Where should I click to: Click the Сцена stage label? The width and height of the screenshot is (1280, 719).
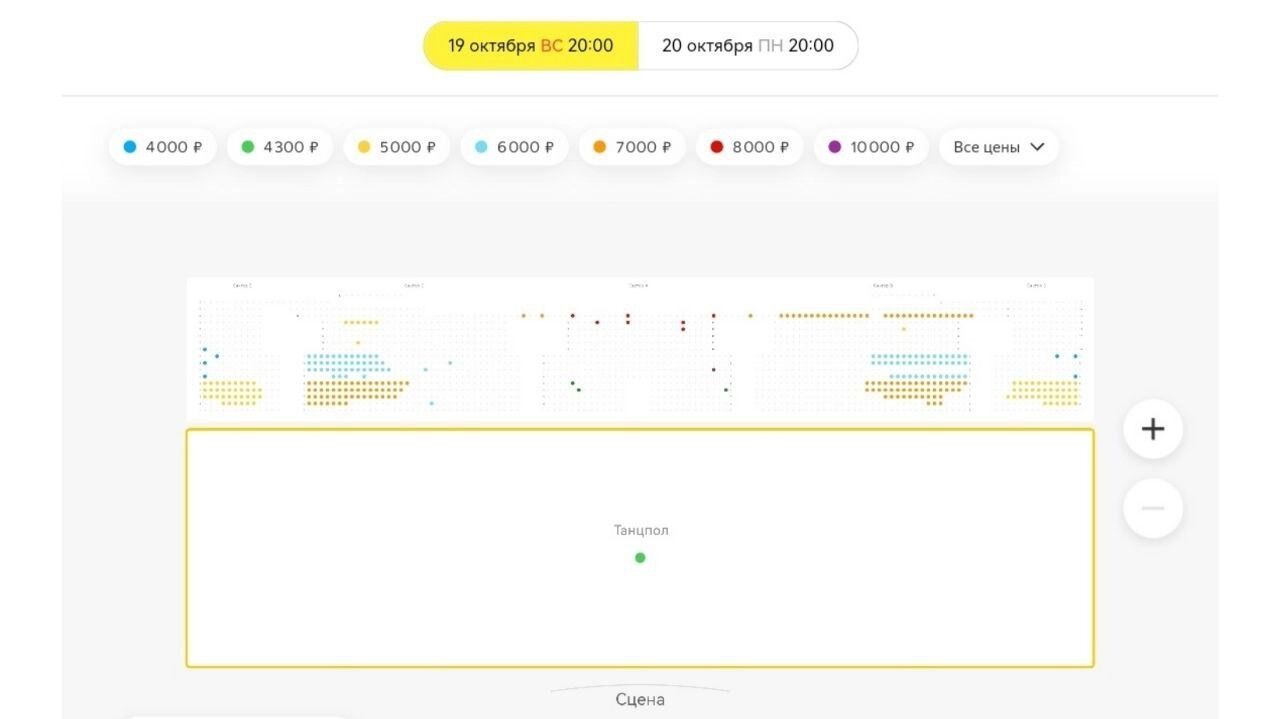tap(640, 699)
